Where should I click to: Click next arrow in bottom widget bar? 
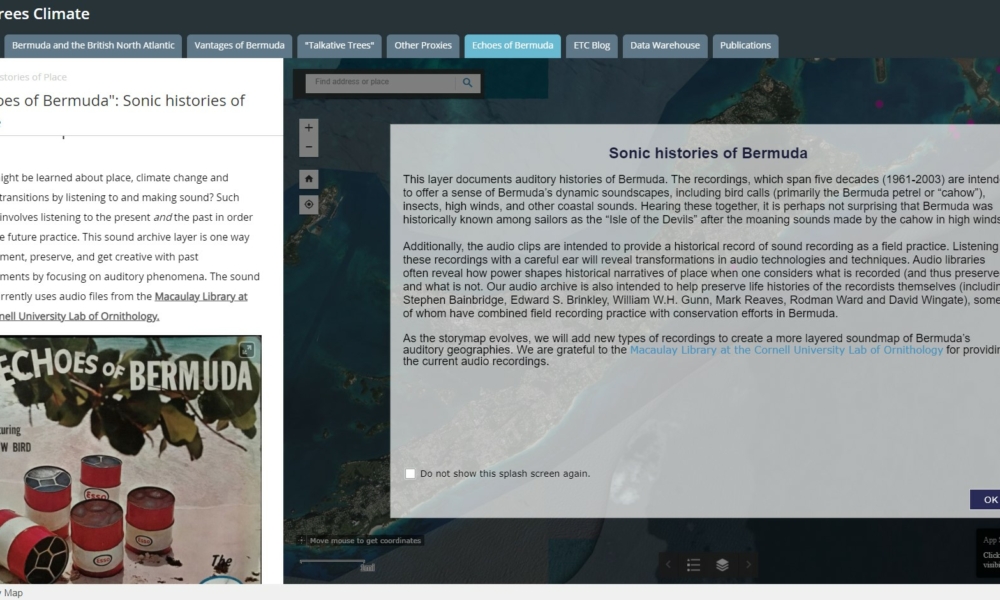point(748,565)
